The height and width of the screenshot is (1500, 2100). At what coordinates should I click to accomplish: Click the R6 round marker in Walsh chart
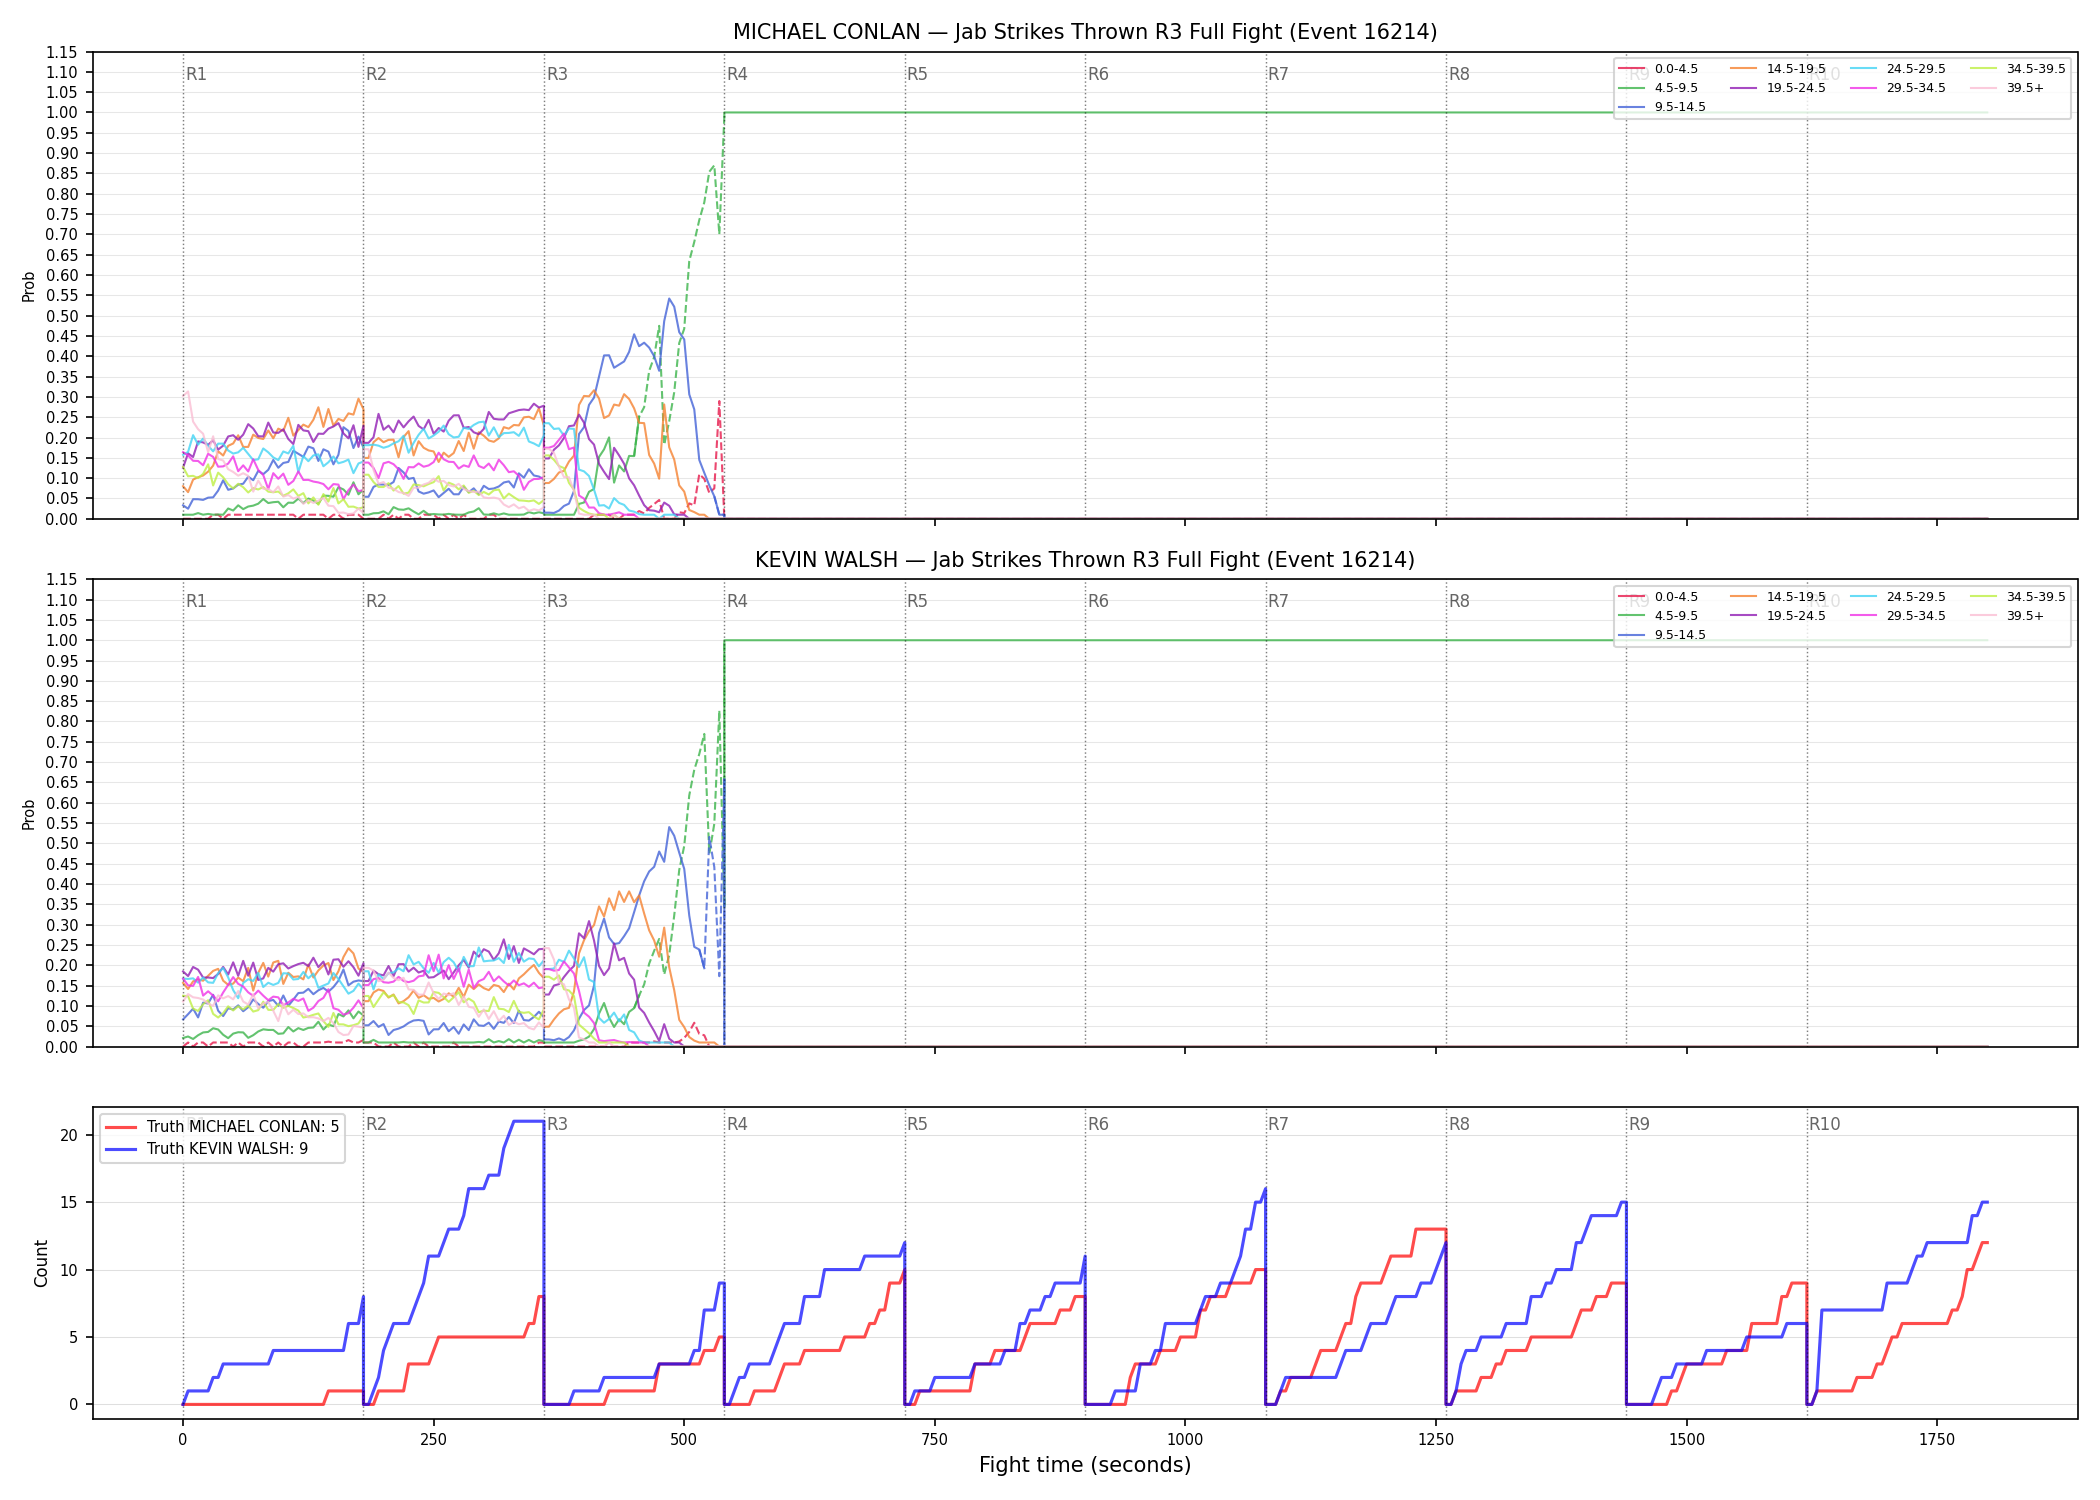[x=1098, y=601]
